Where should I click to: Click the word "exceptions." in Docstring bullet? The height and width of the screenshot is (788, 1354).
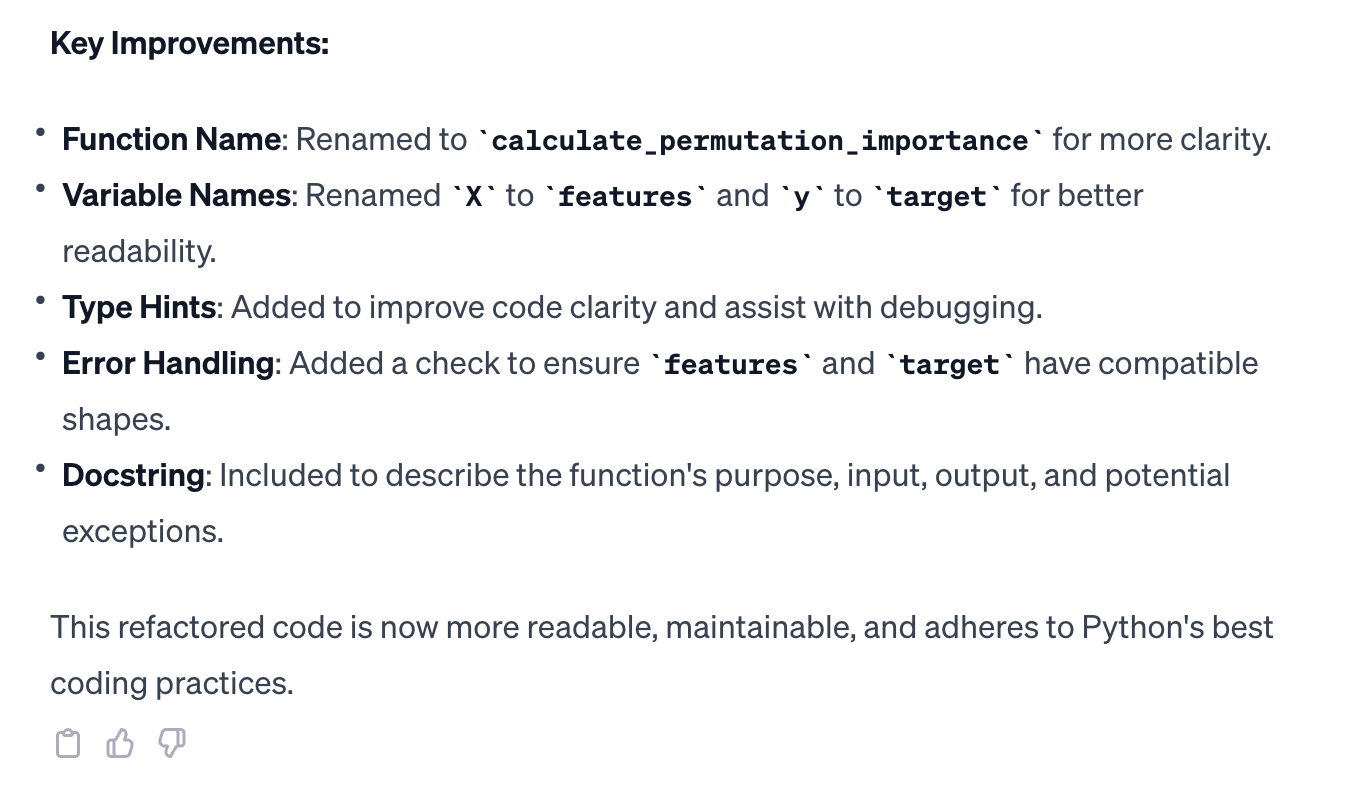tap(142, 531)
